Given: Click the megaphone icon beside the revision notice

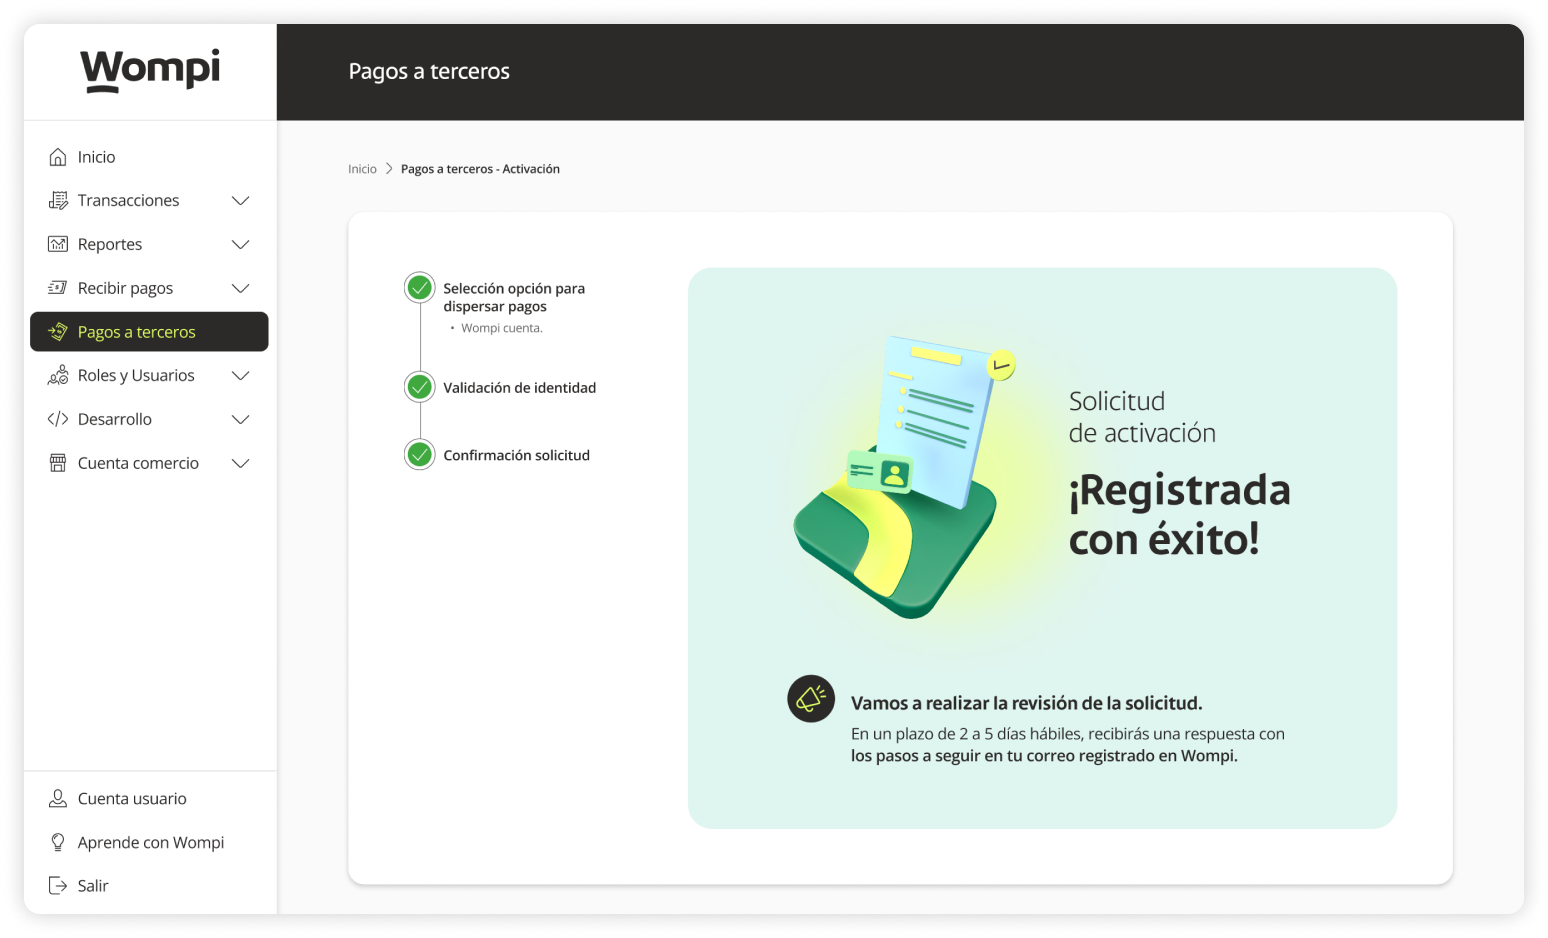Looking at the screenshot, I should point(811,699).
